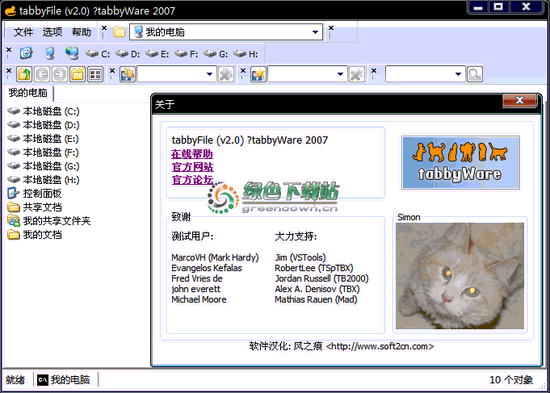Click the network places globe icon
Screen dimensions: 550x393
[x=72, y=53]
